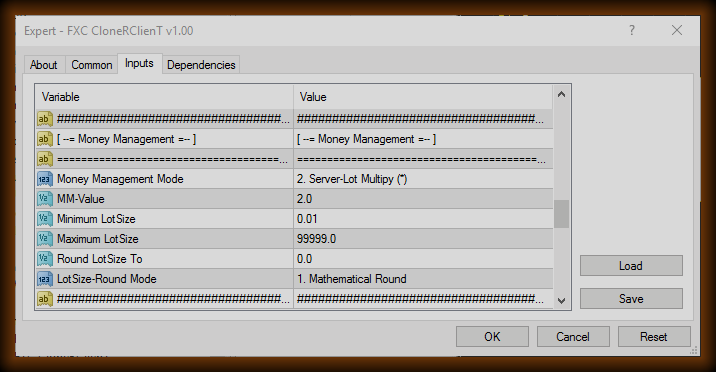Click the string icon beside Money Management header

tap(44, 139)
